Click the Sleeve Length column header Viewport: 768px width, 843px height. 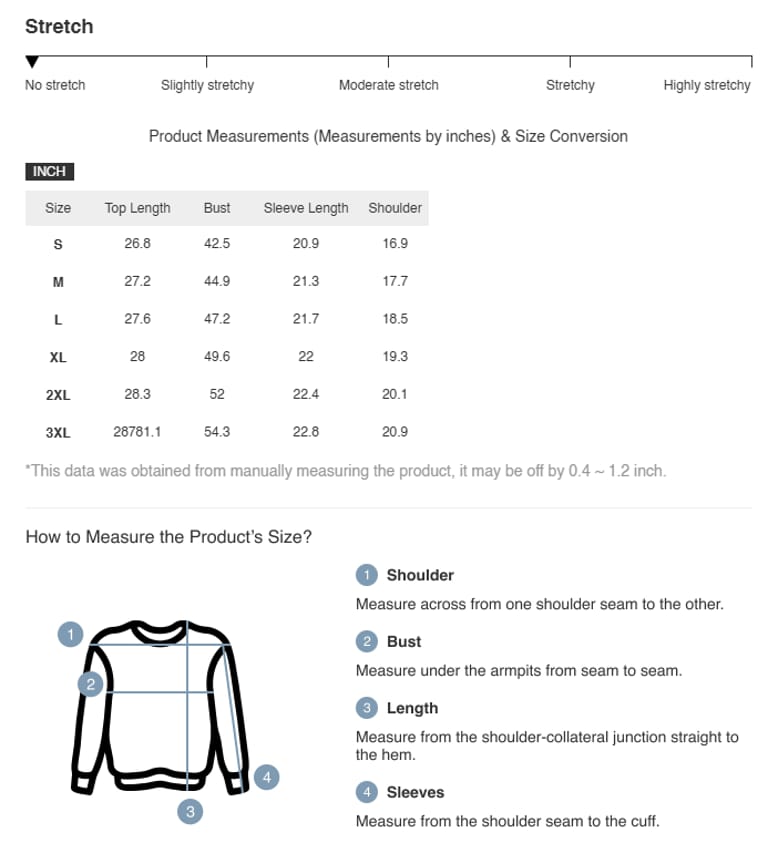tap(306, 208)
